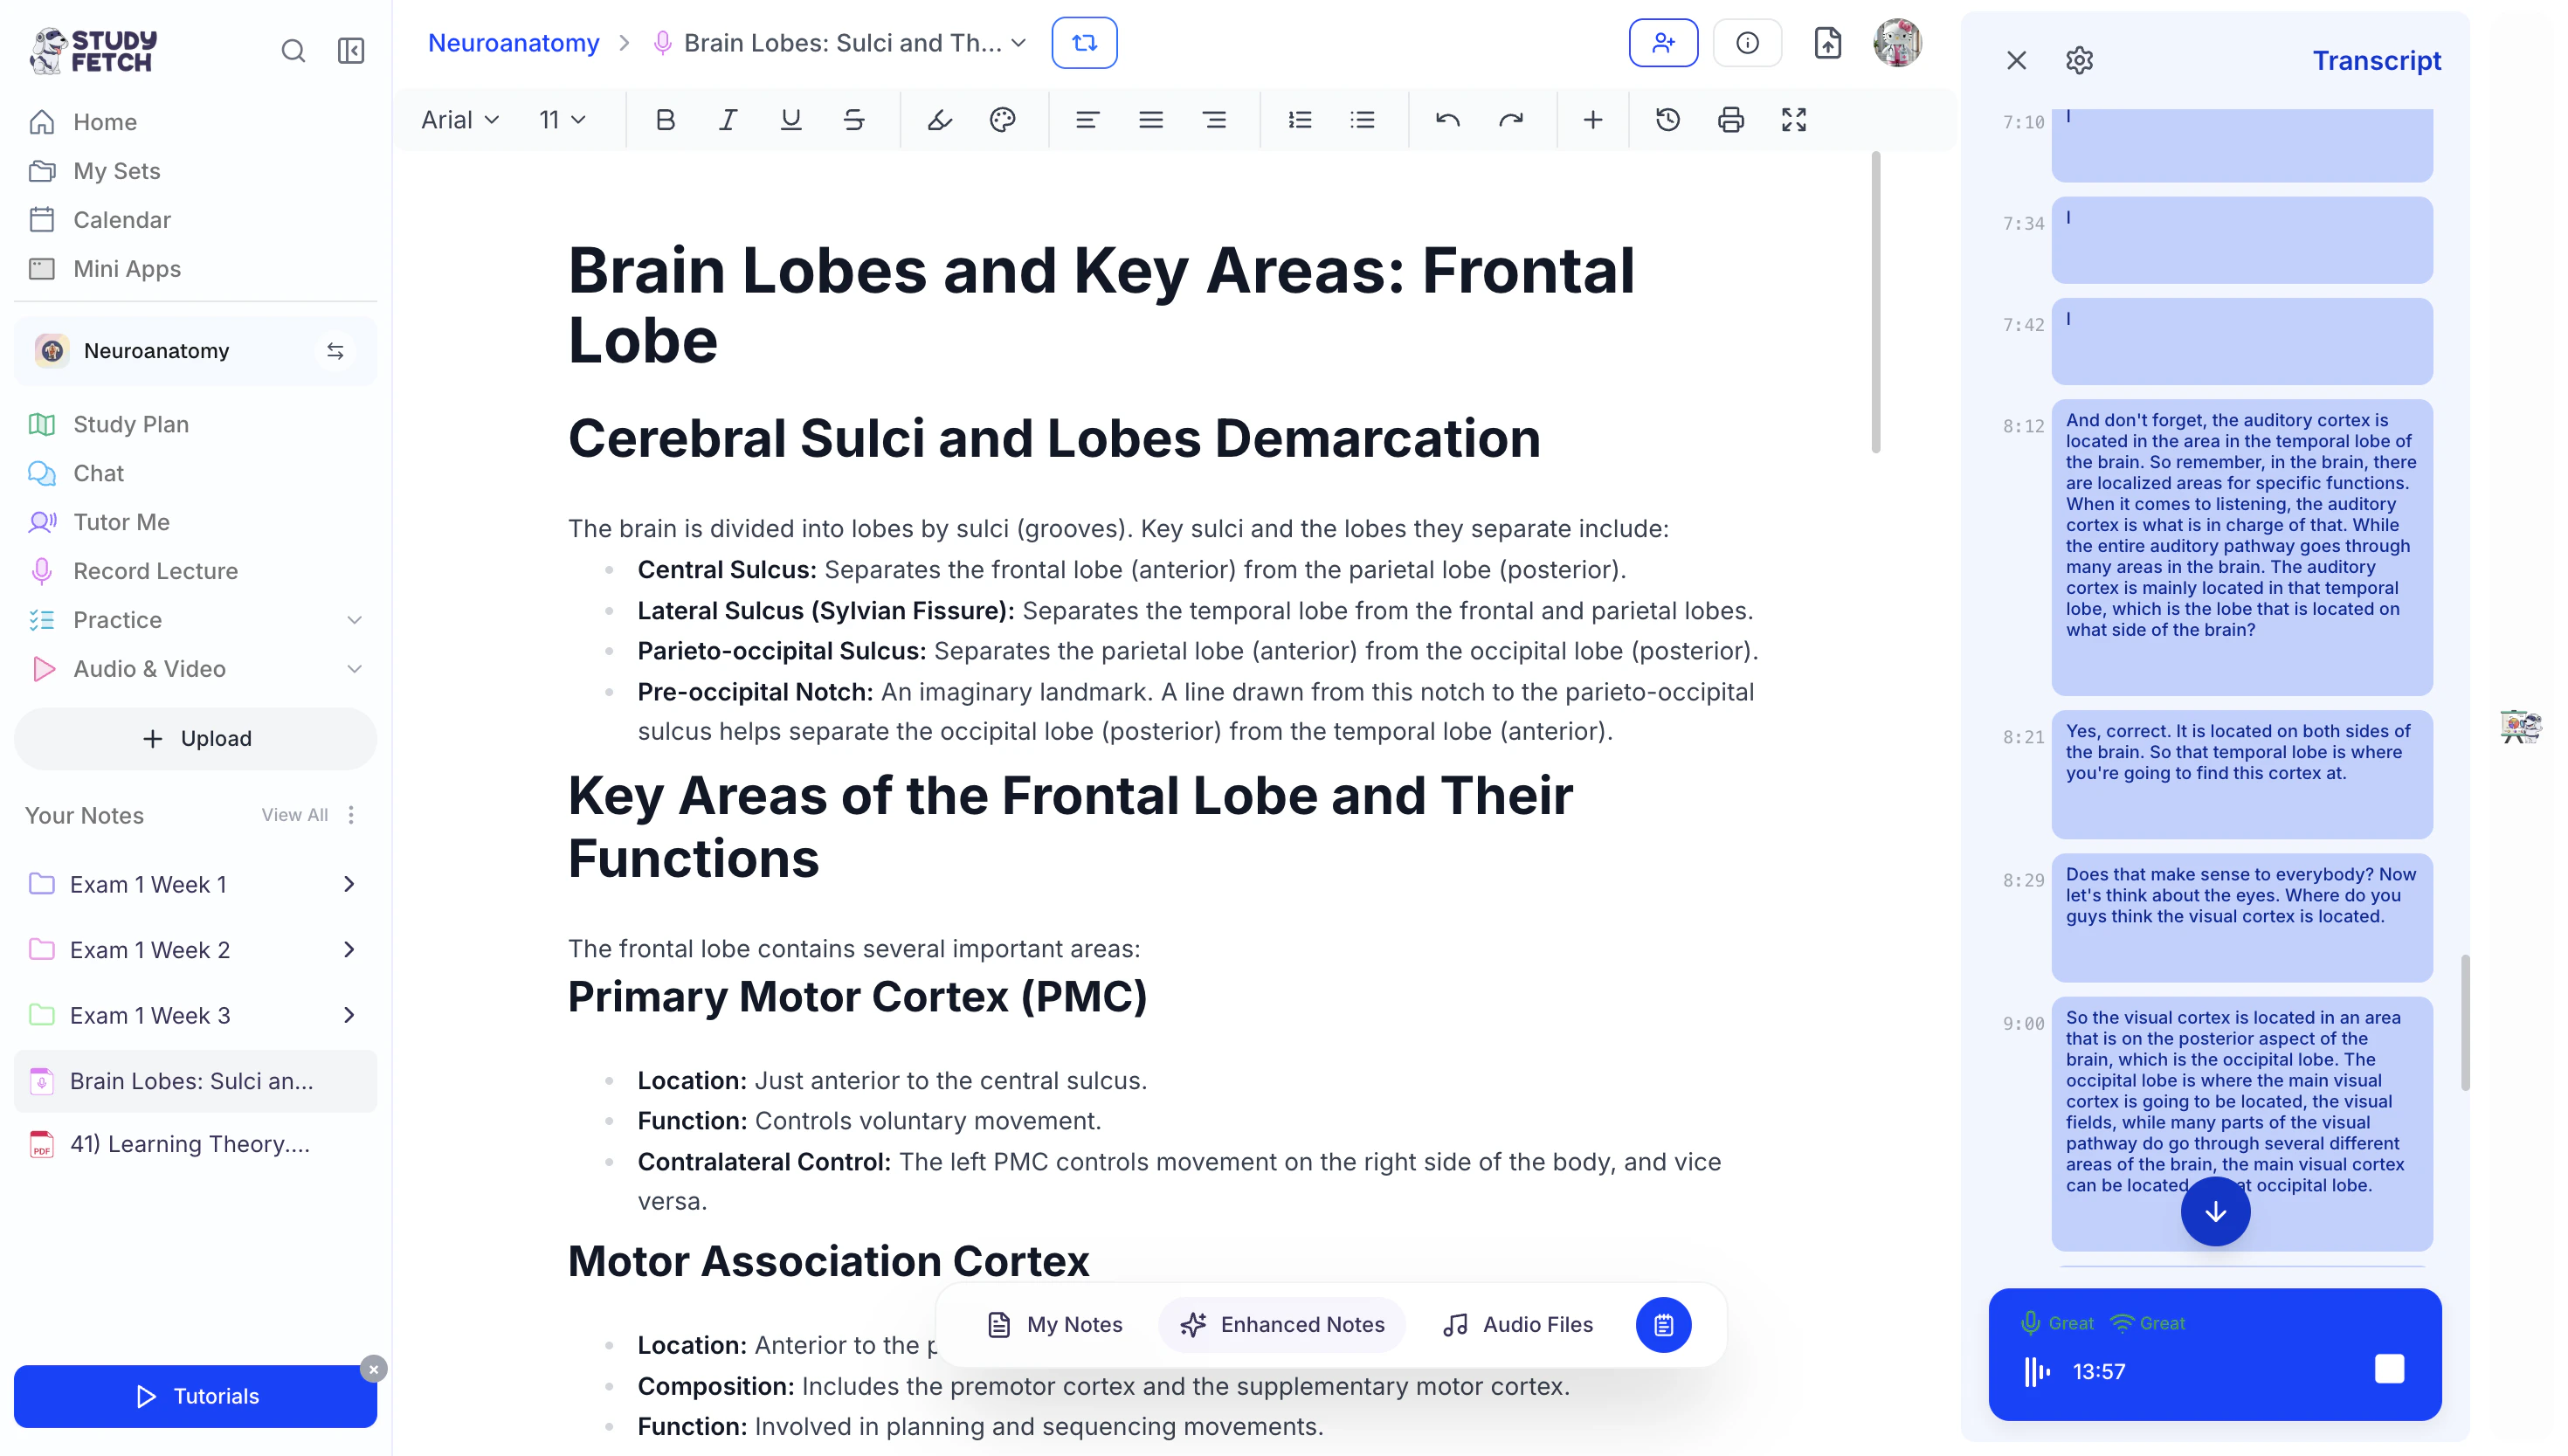This screenshot has width=2568, height=1456.
Task: Enter fullscreen mode icon
Action: 1793,120
